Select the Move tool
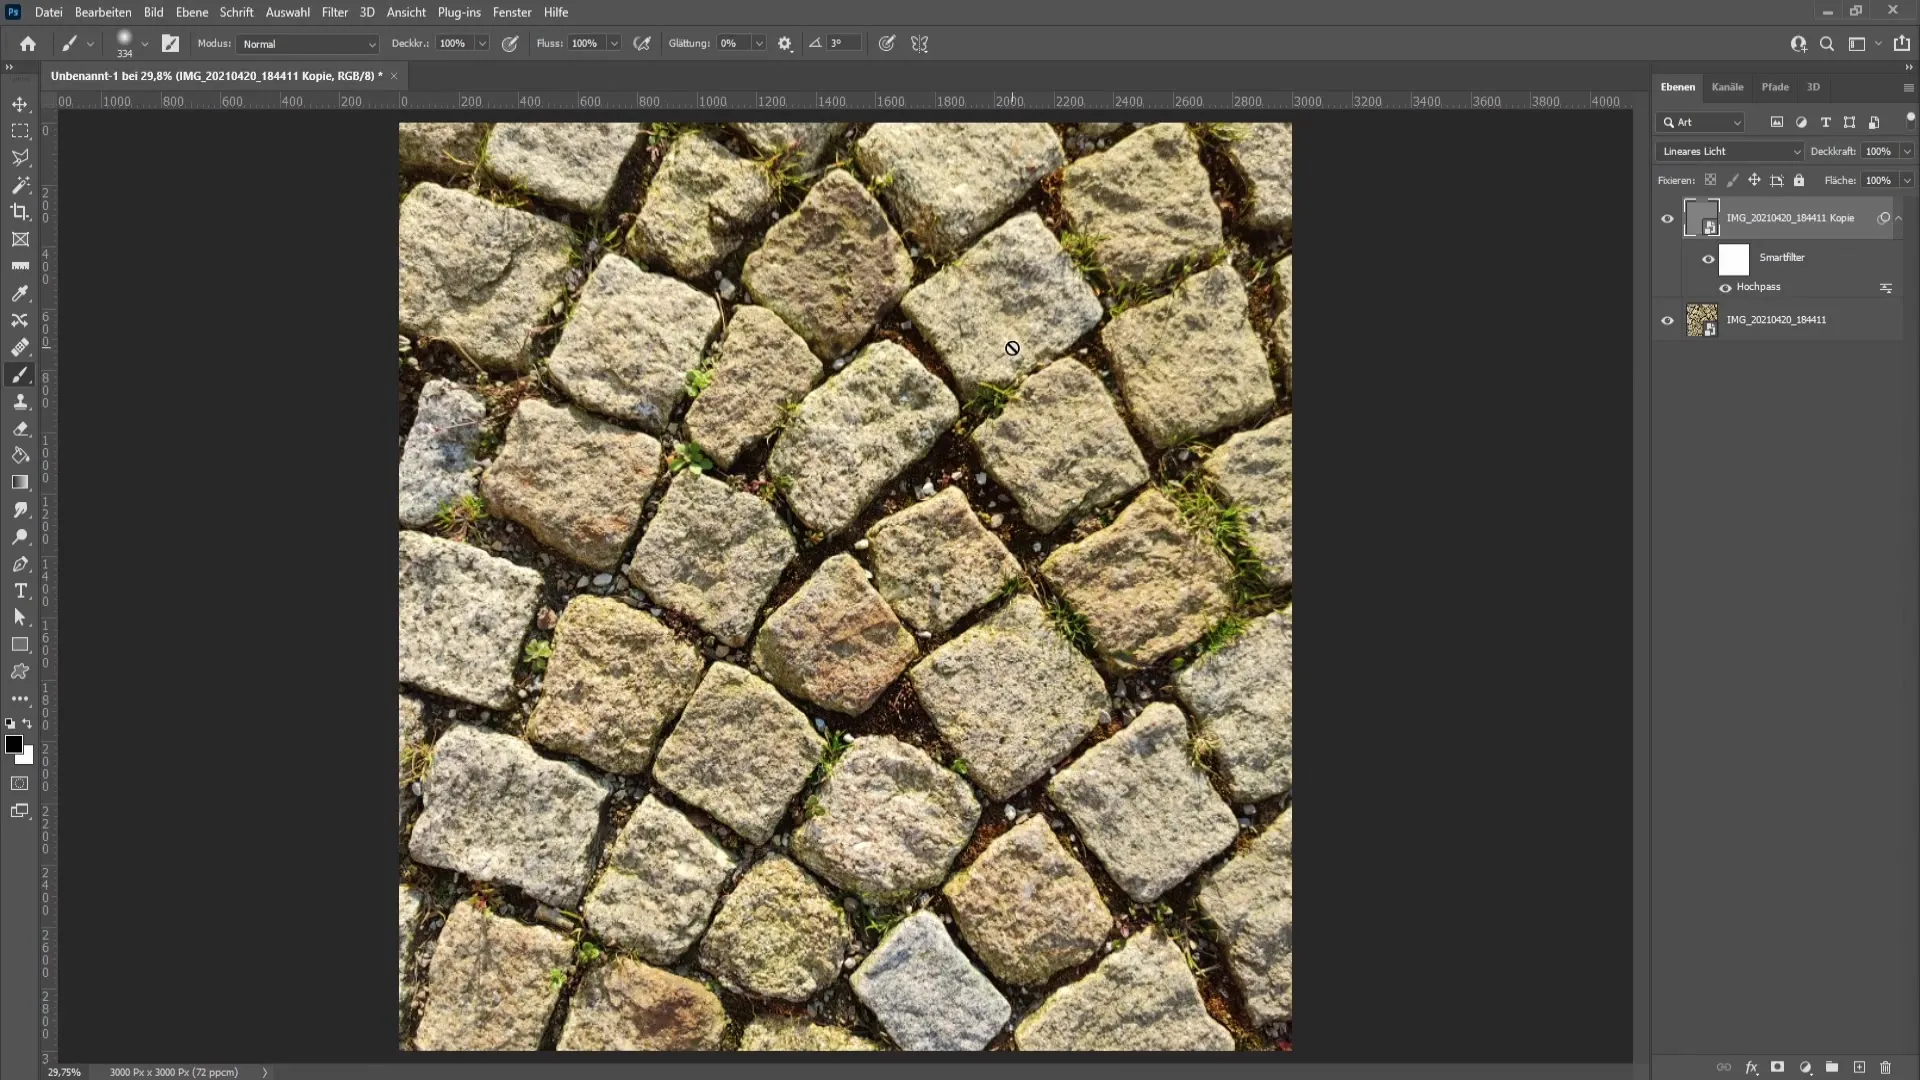 [20, 104]
